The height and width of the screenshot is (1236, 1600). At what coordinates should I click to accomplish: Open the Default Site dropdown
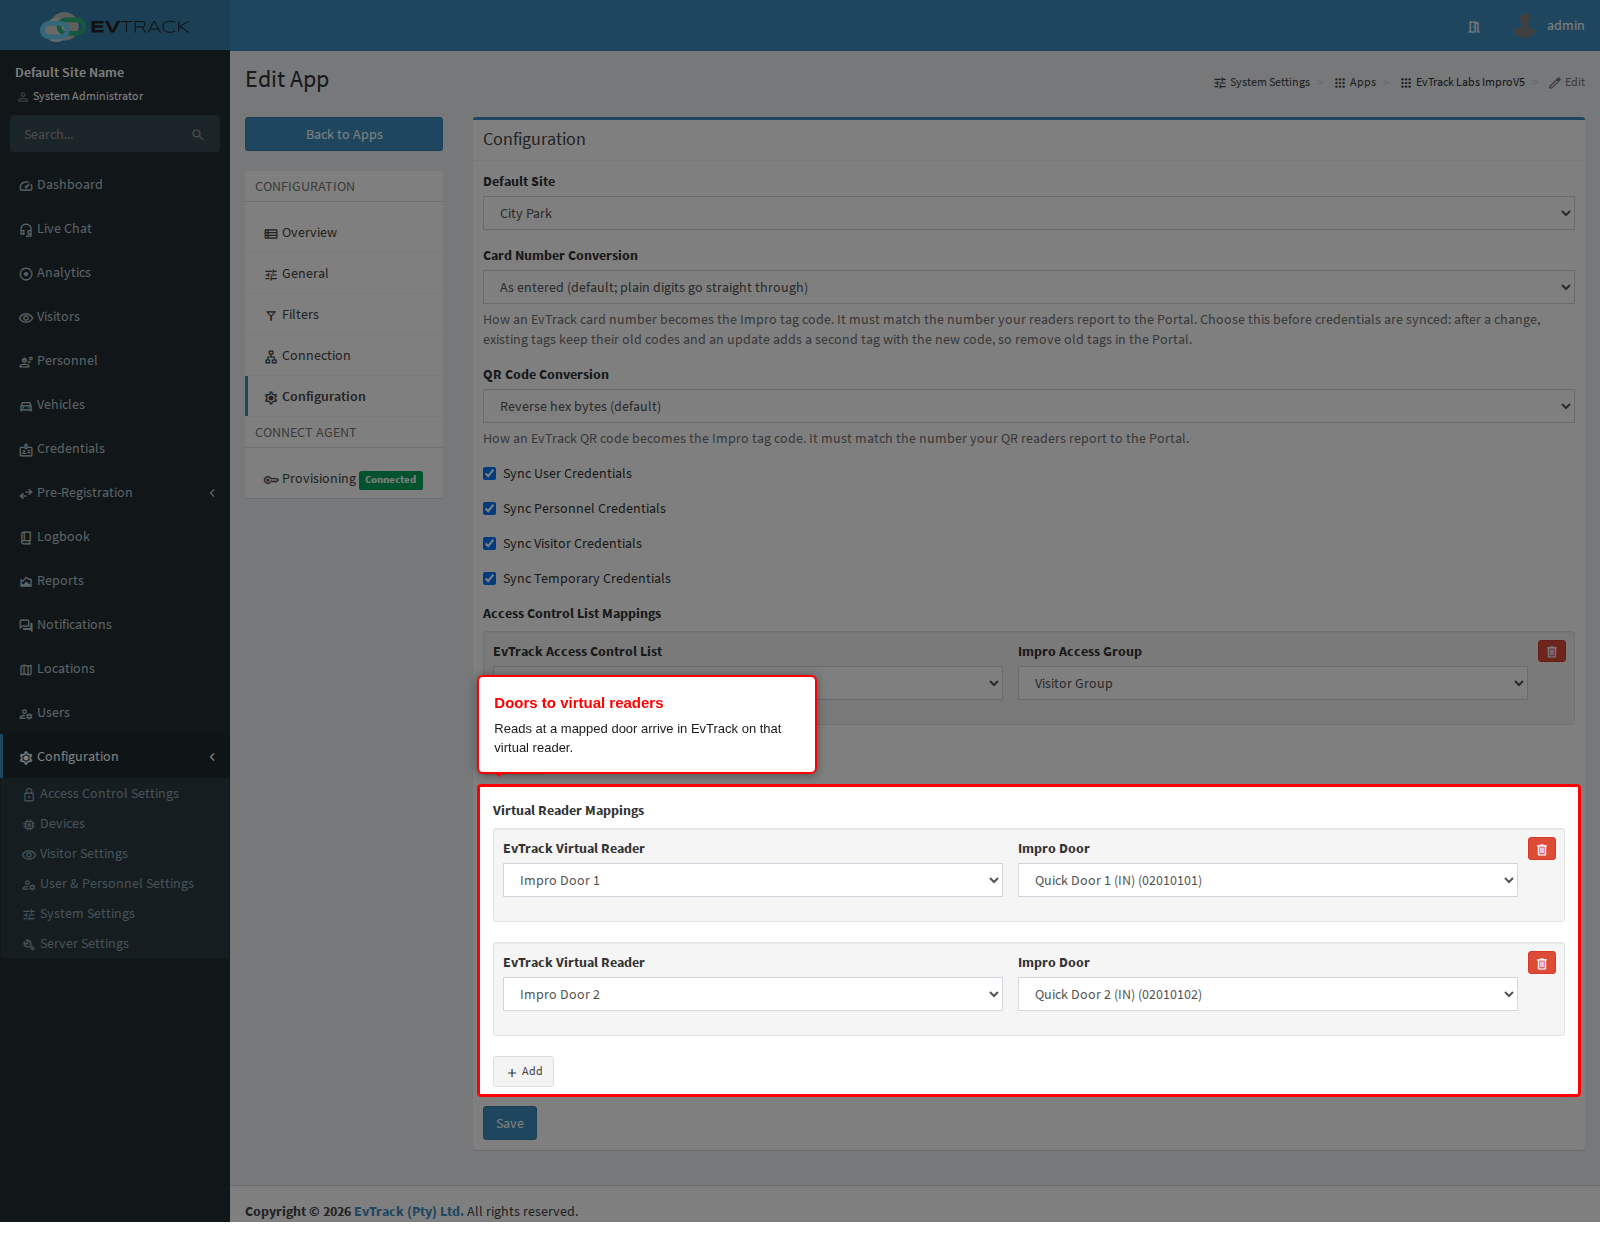pyautogui.click(x=1029, y=214)
